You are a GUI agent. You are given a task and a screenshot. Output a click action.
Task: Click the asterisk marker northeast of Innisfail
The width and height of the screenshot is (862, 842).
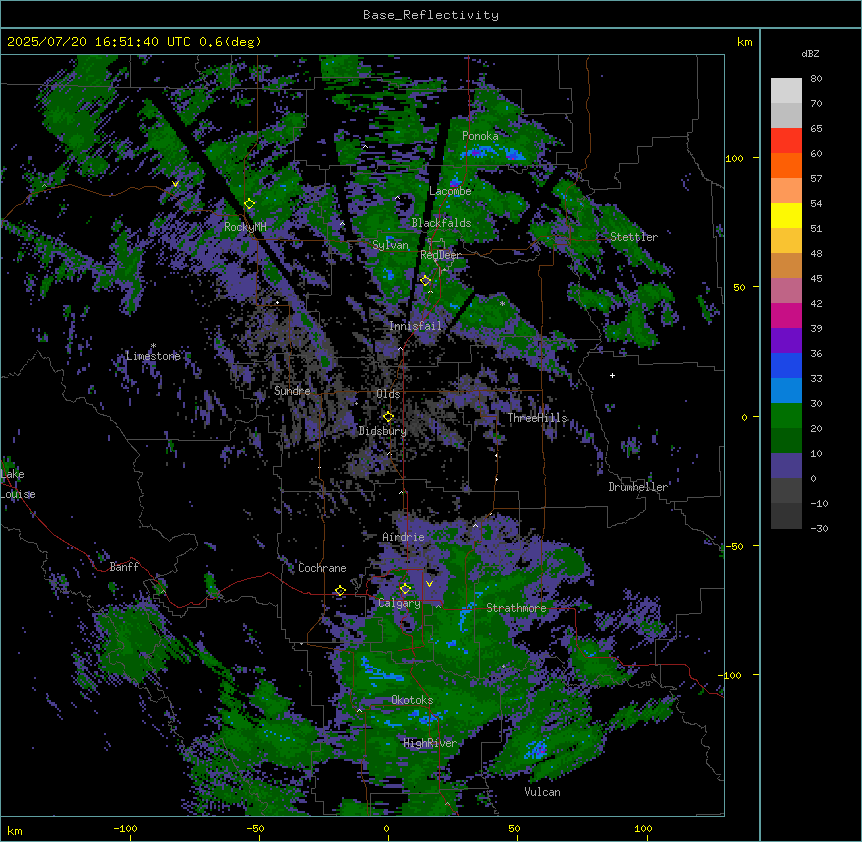pyautogui.click(x=502, y=303)
